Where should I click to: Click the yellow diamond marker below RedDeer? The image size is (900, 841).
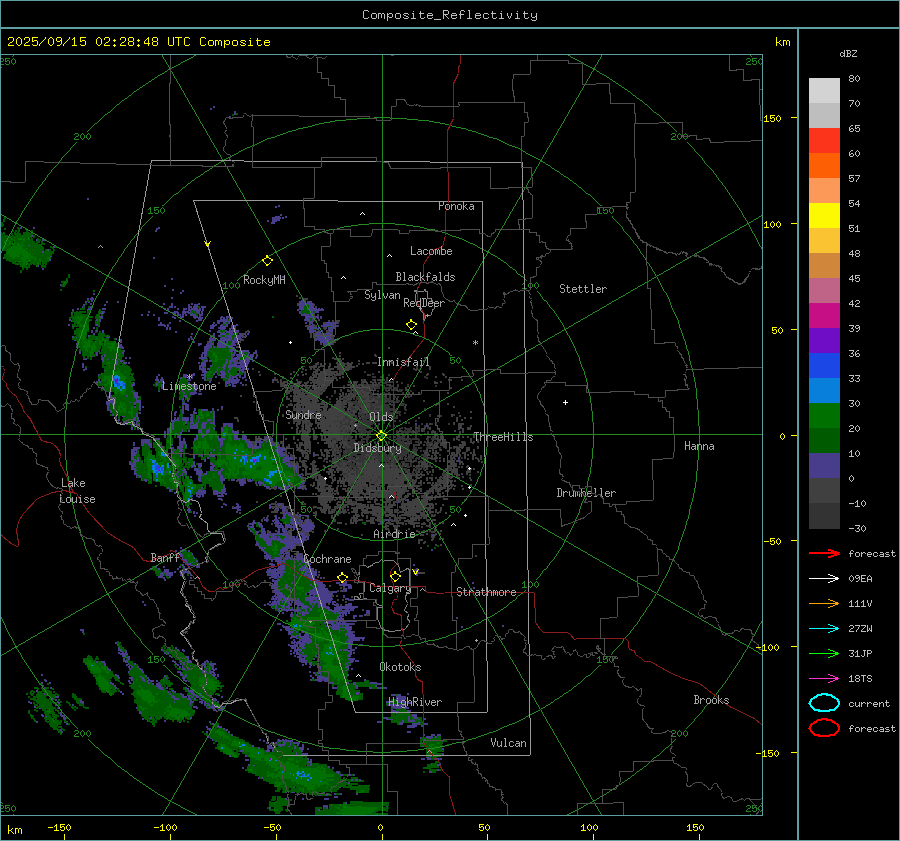point(411,325)
